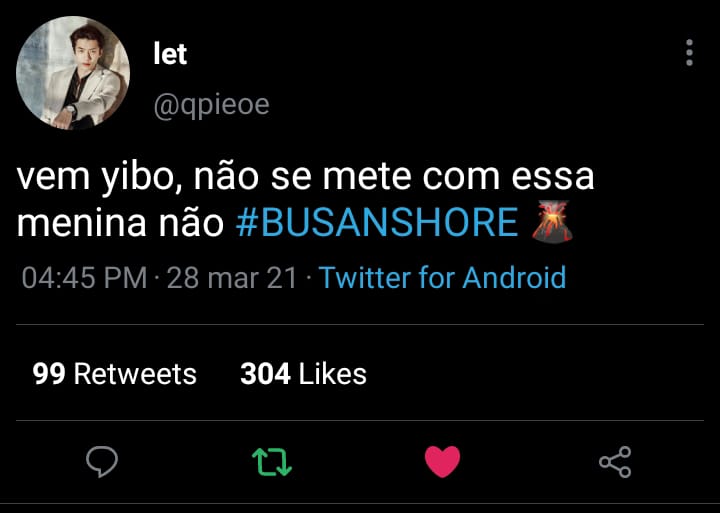The width and height of the screenshot is (720, 513).
Task: Open let's profile picture
Action: [x=73, y=73]
